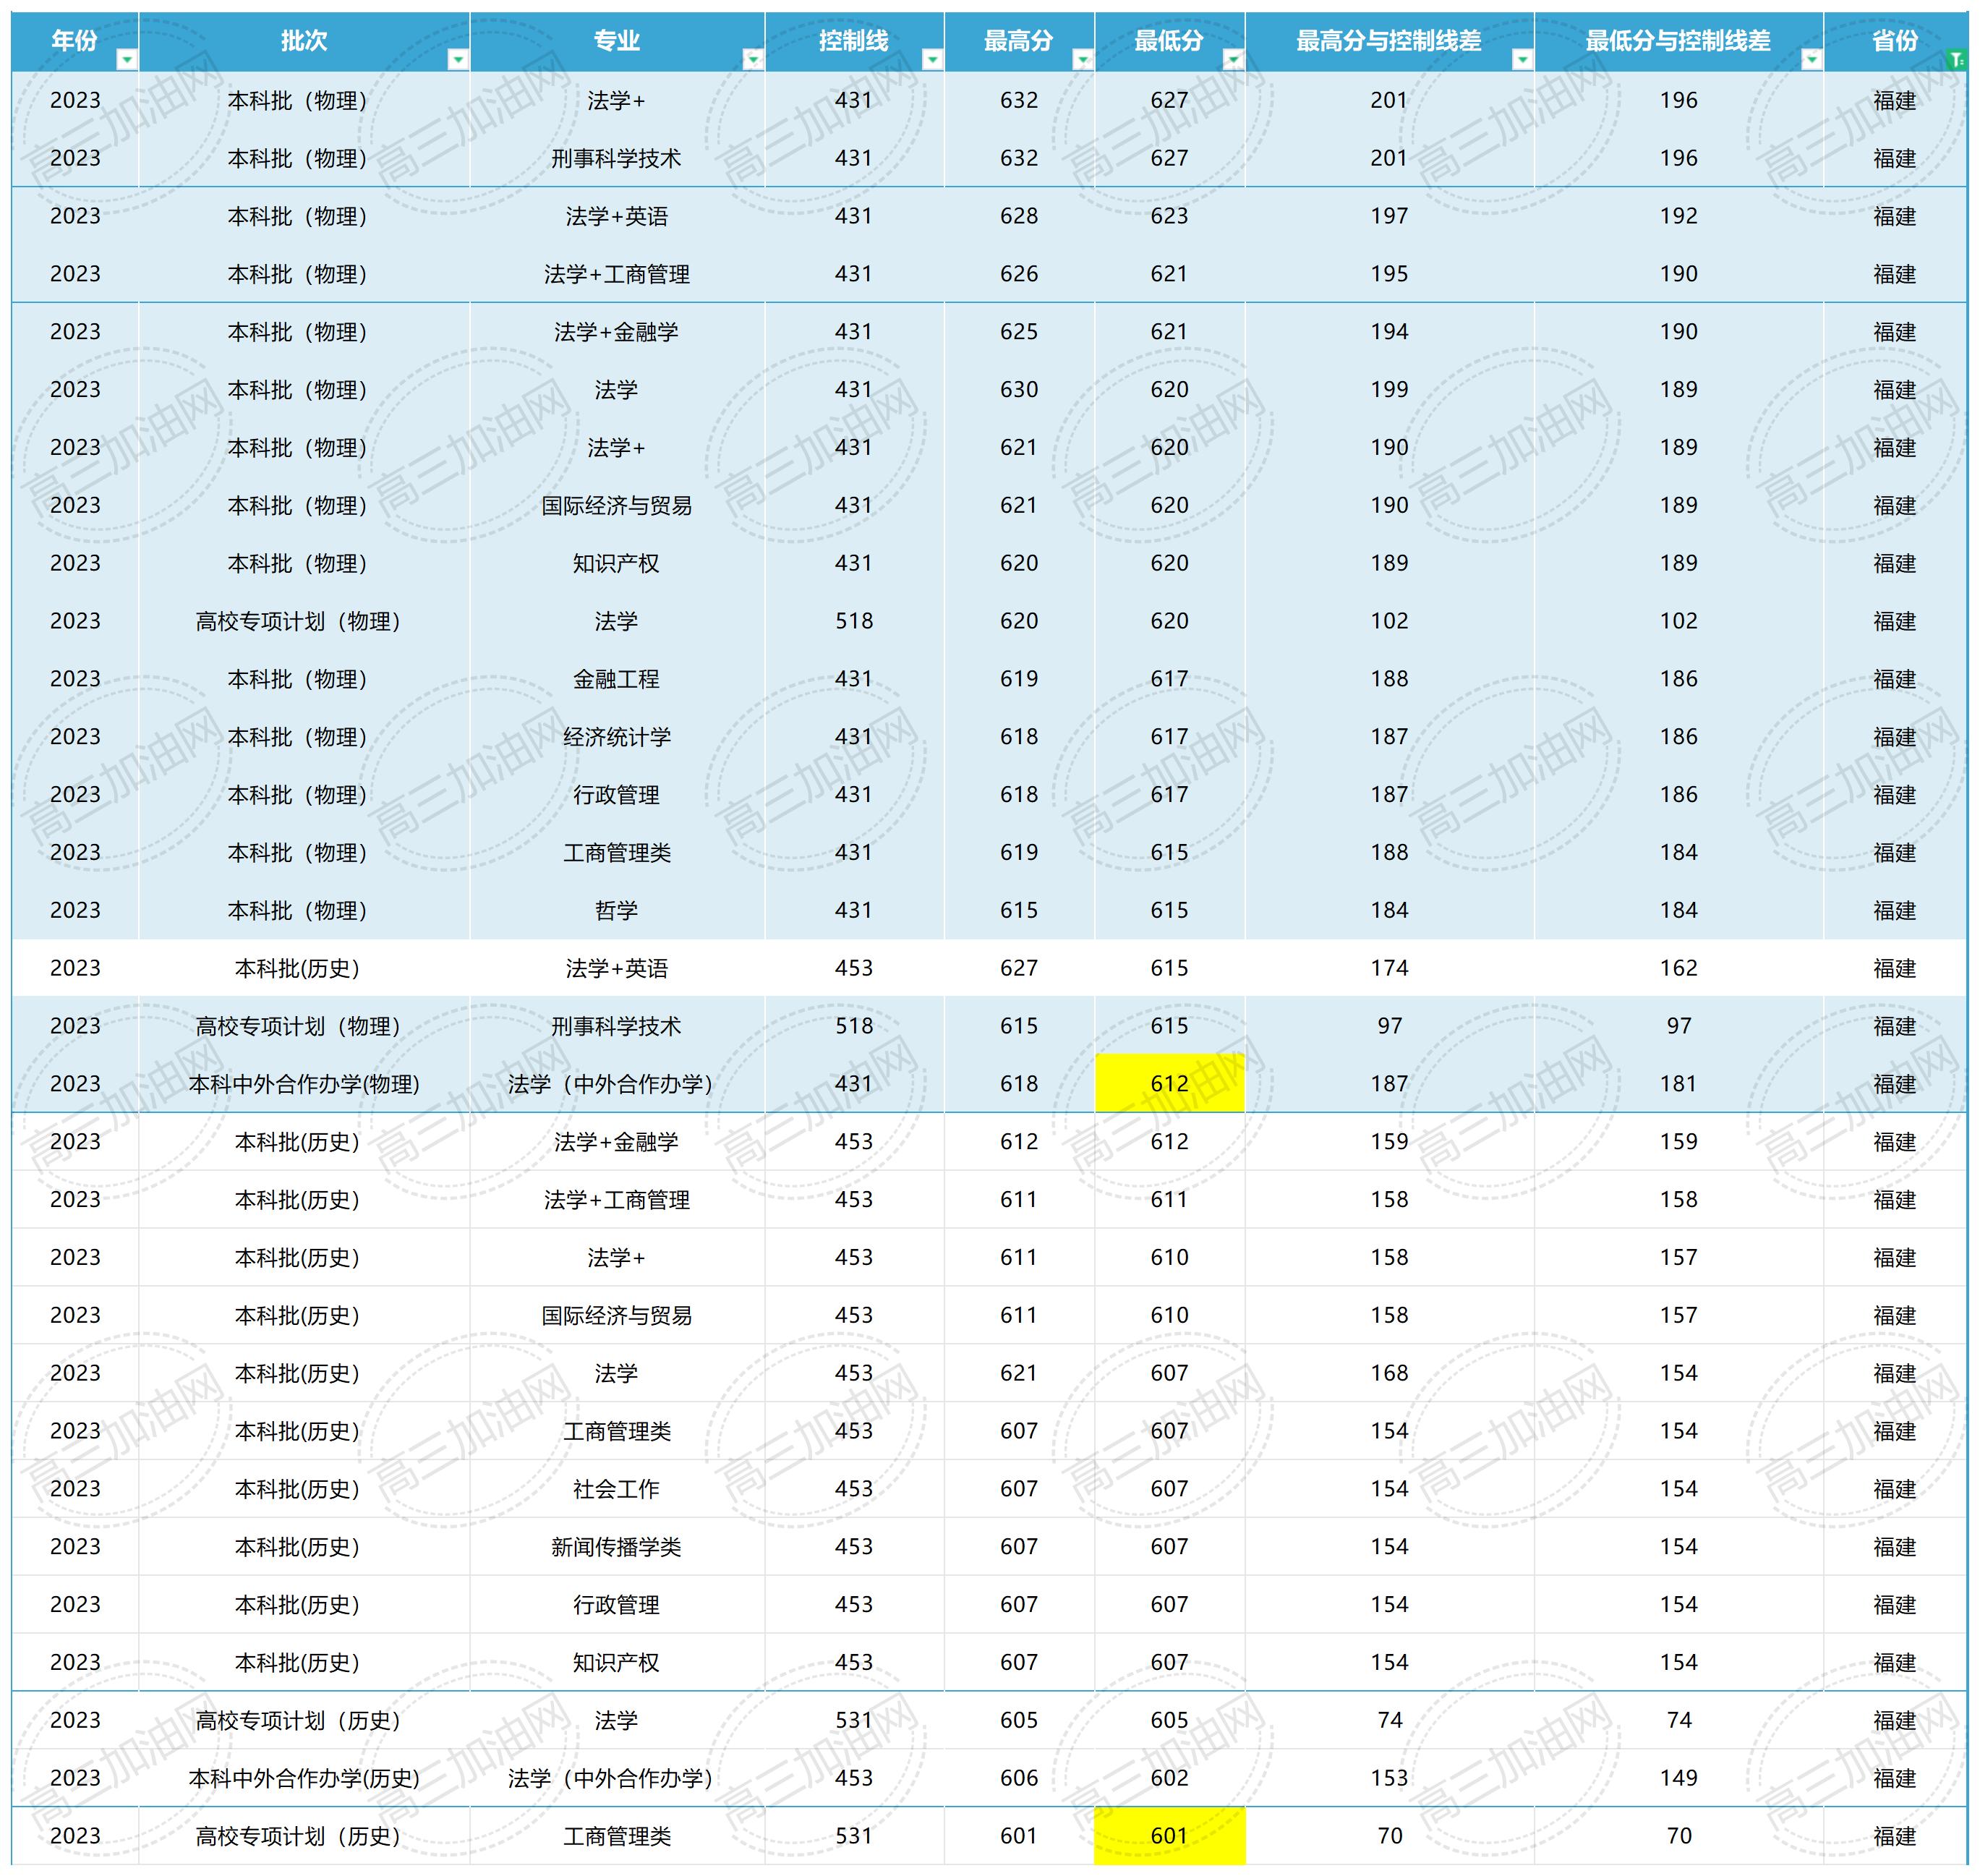The height and width of the screenshot is (1876, 1980).
Task: Select the 社会工作 cell
Action: pyautogui.click(x=617, y=1489)
